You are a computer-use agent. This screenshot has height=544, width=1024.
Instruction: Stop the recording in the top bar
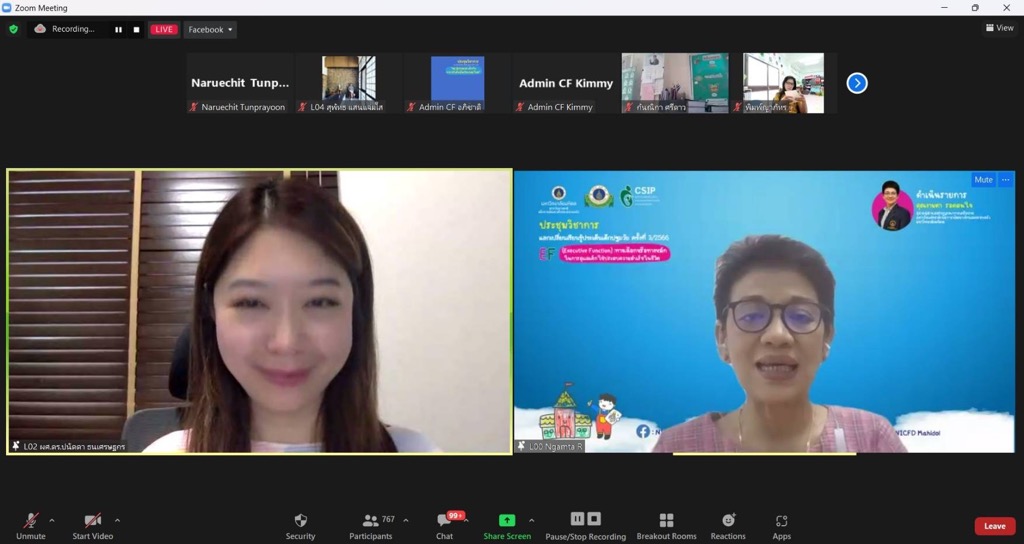click(136, 30)
